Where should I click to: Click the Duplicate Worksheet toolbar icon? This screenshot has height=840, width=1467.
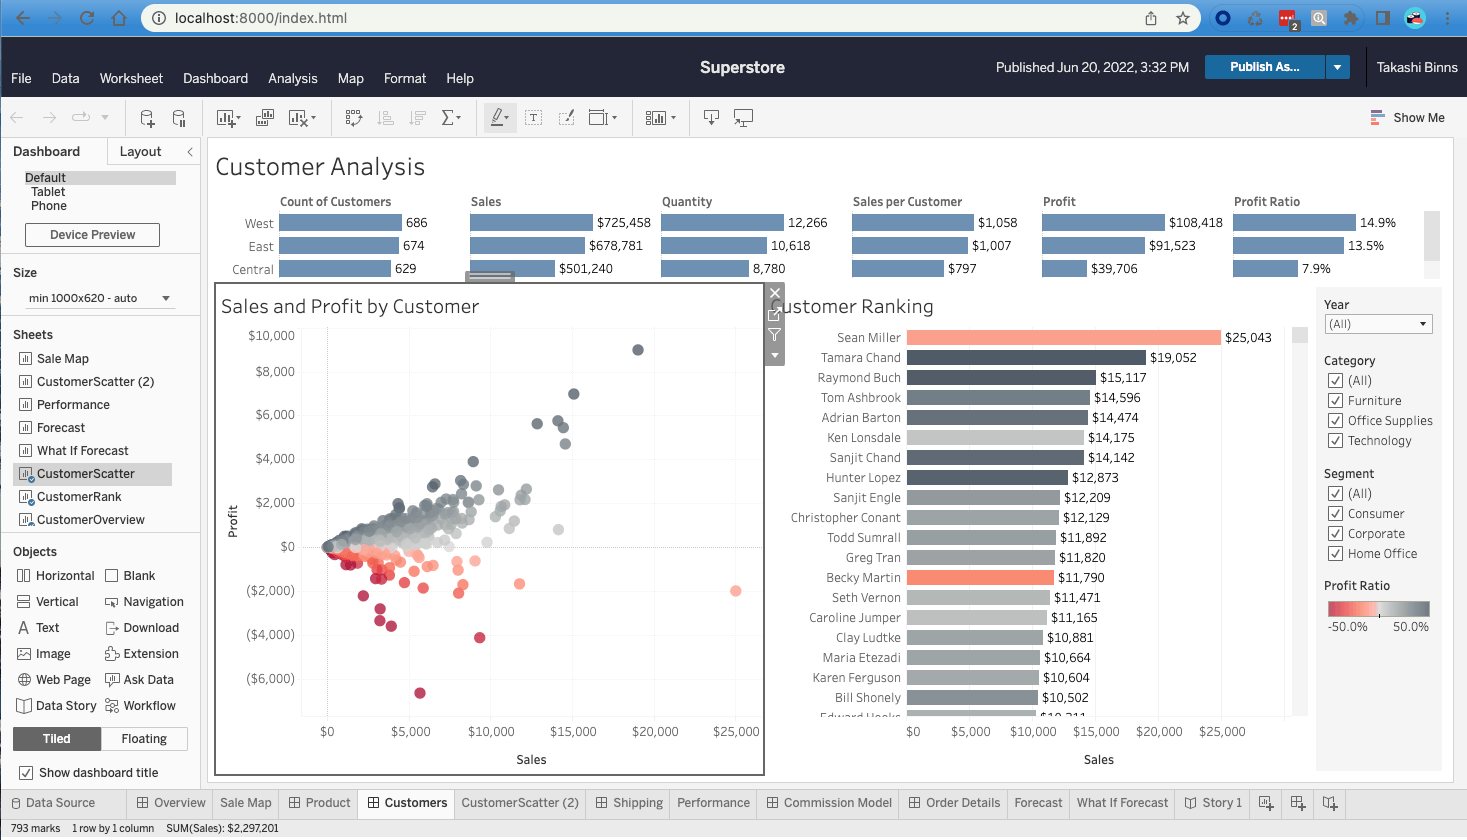[265, 118]
